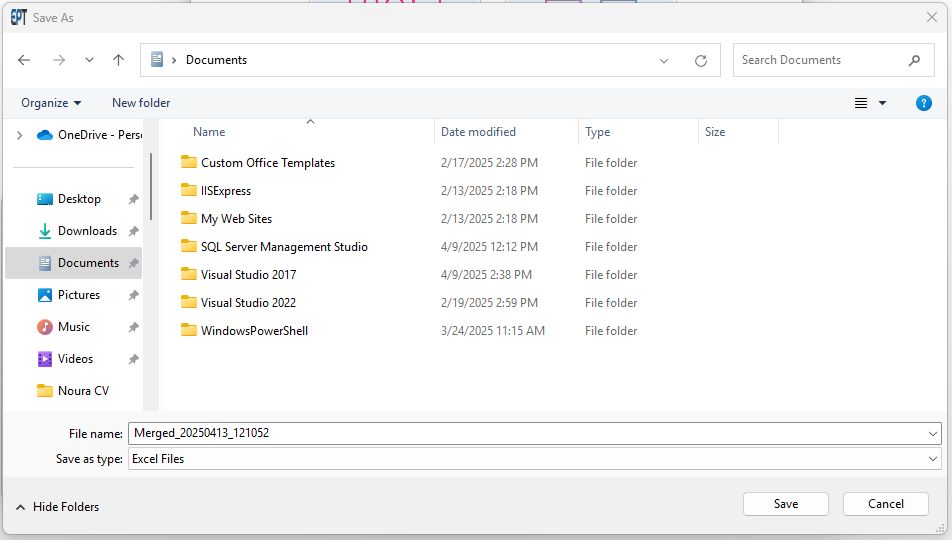
Task: Toggle the pin next to Pictures
Action: [134, 295]
